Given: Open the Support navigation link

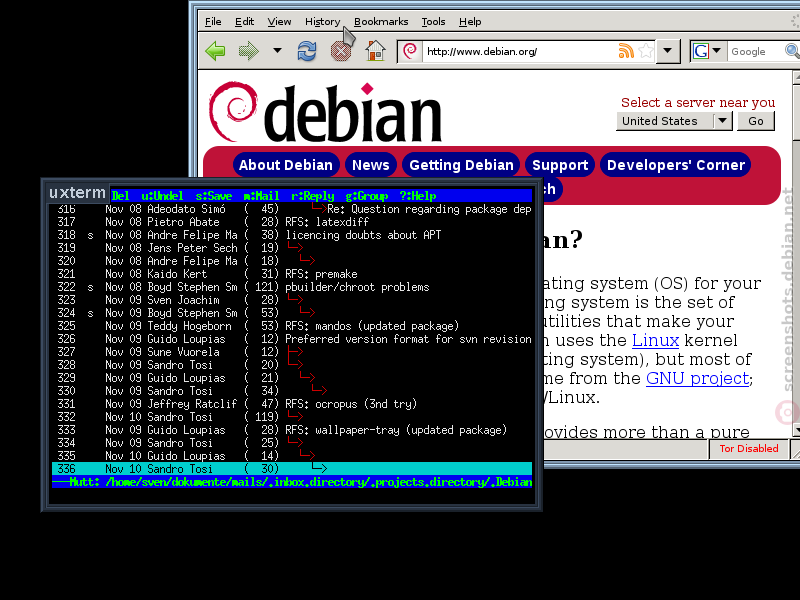Looking at the screenshot, I should (x=560, y=165).
